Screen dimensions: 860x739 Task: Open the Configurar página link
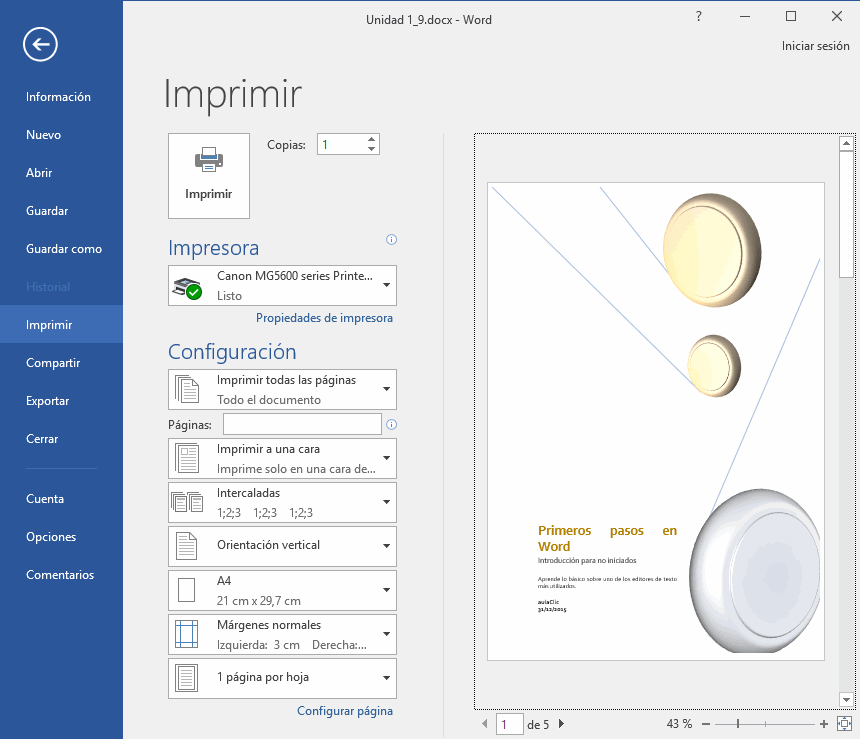point(345,711)
